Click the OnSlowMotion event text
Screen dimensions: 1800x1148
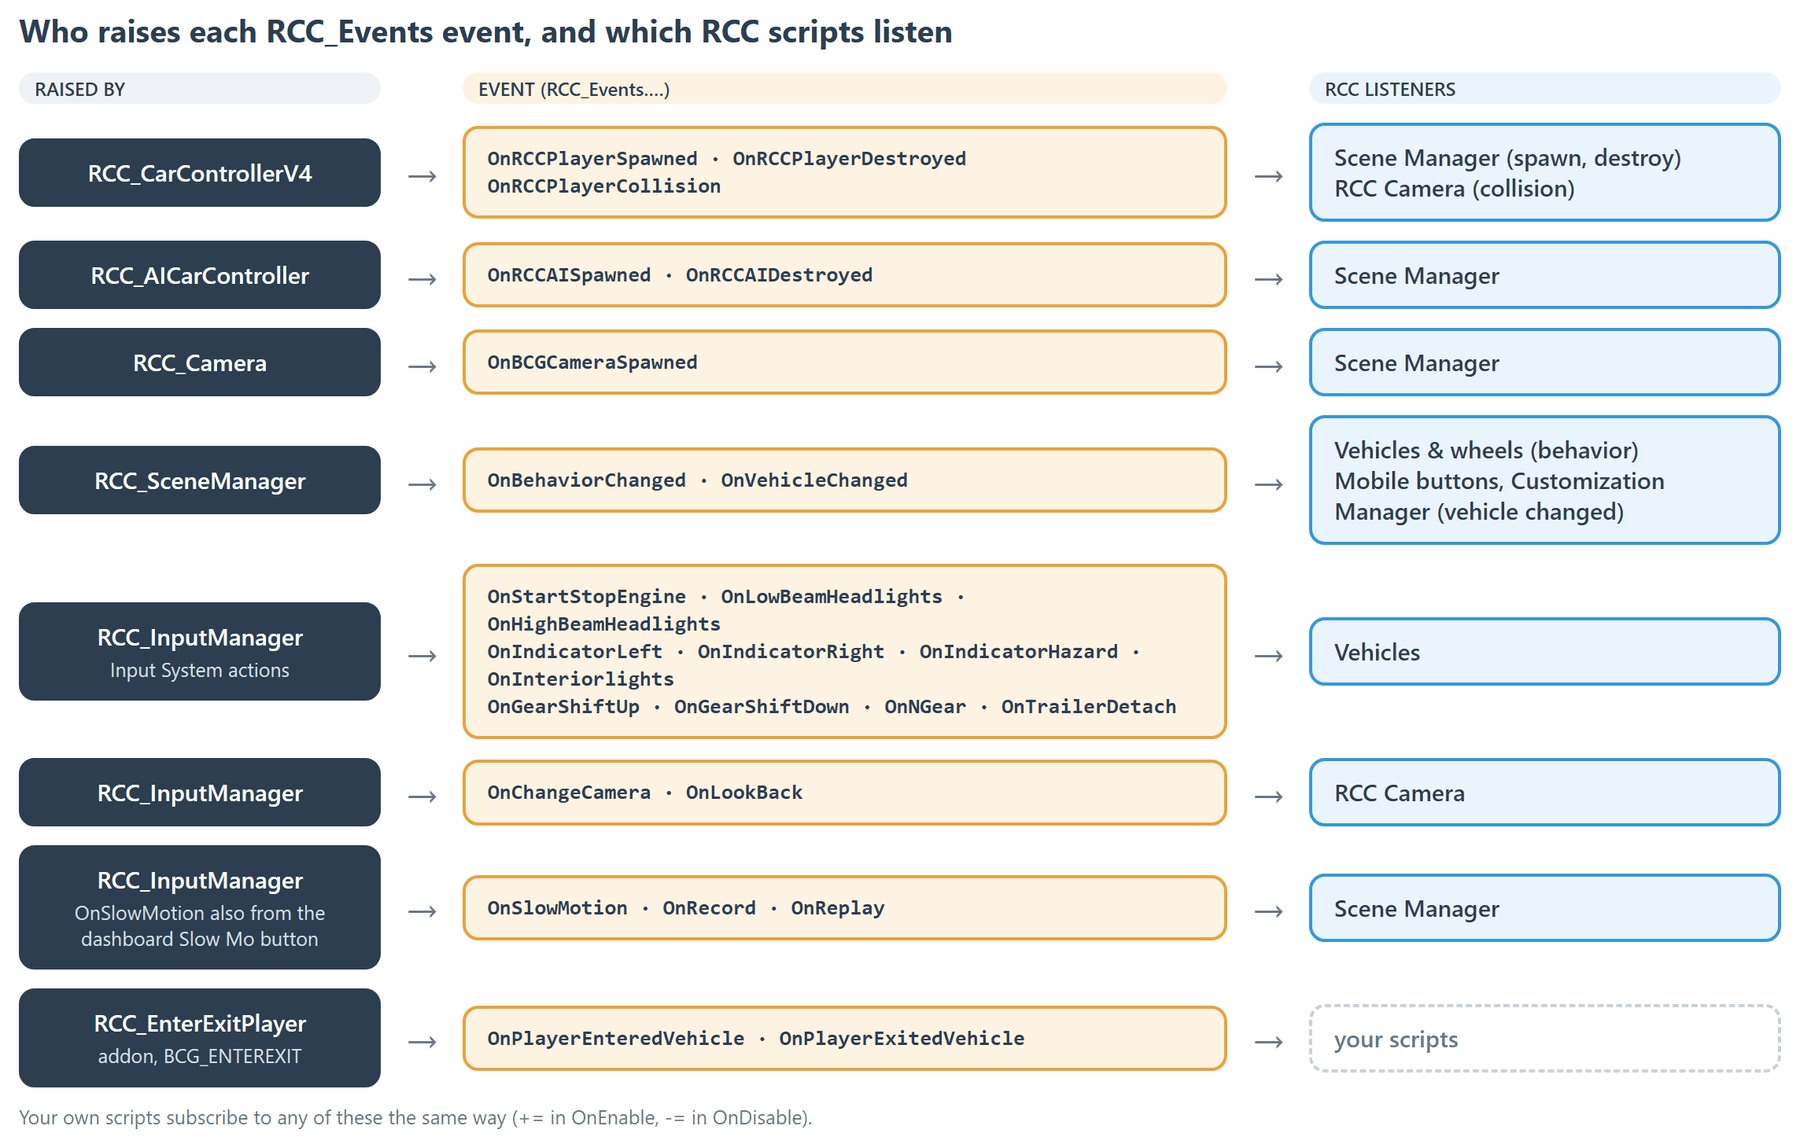tap(557, 908)
